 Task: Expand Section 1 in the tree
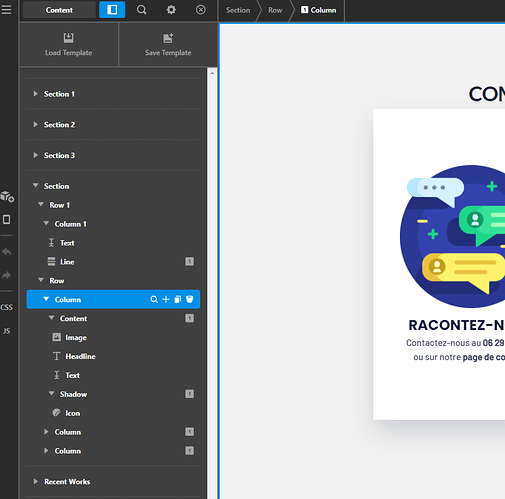[35, 94]
